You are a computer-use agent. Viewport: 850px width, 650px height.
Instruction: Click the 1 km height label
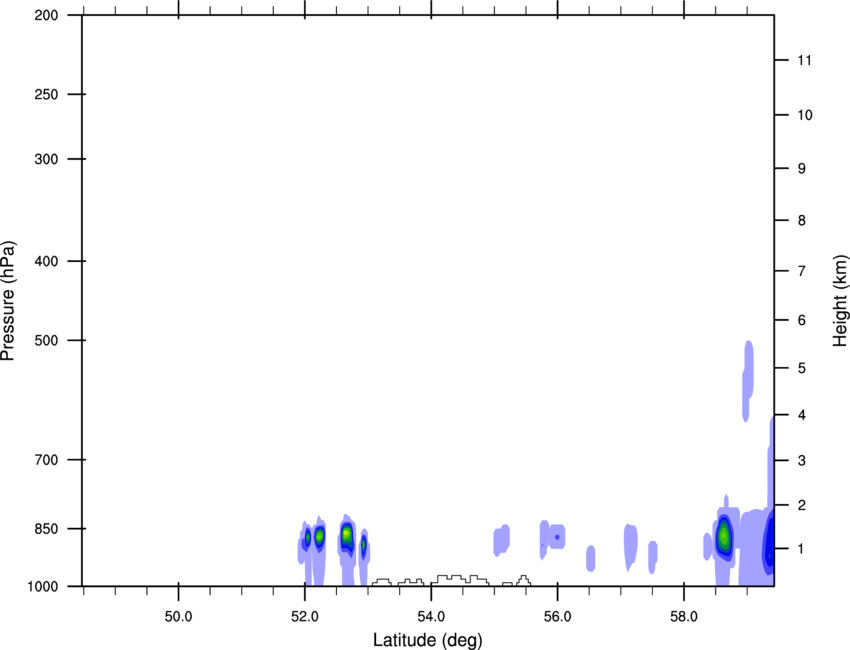click(802, 549)
